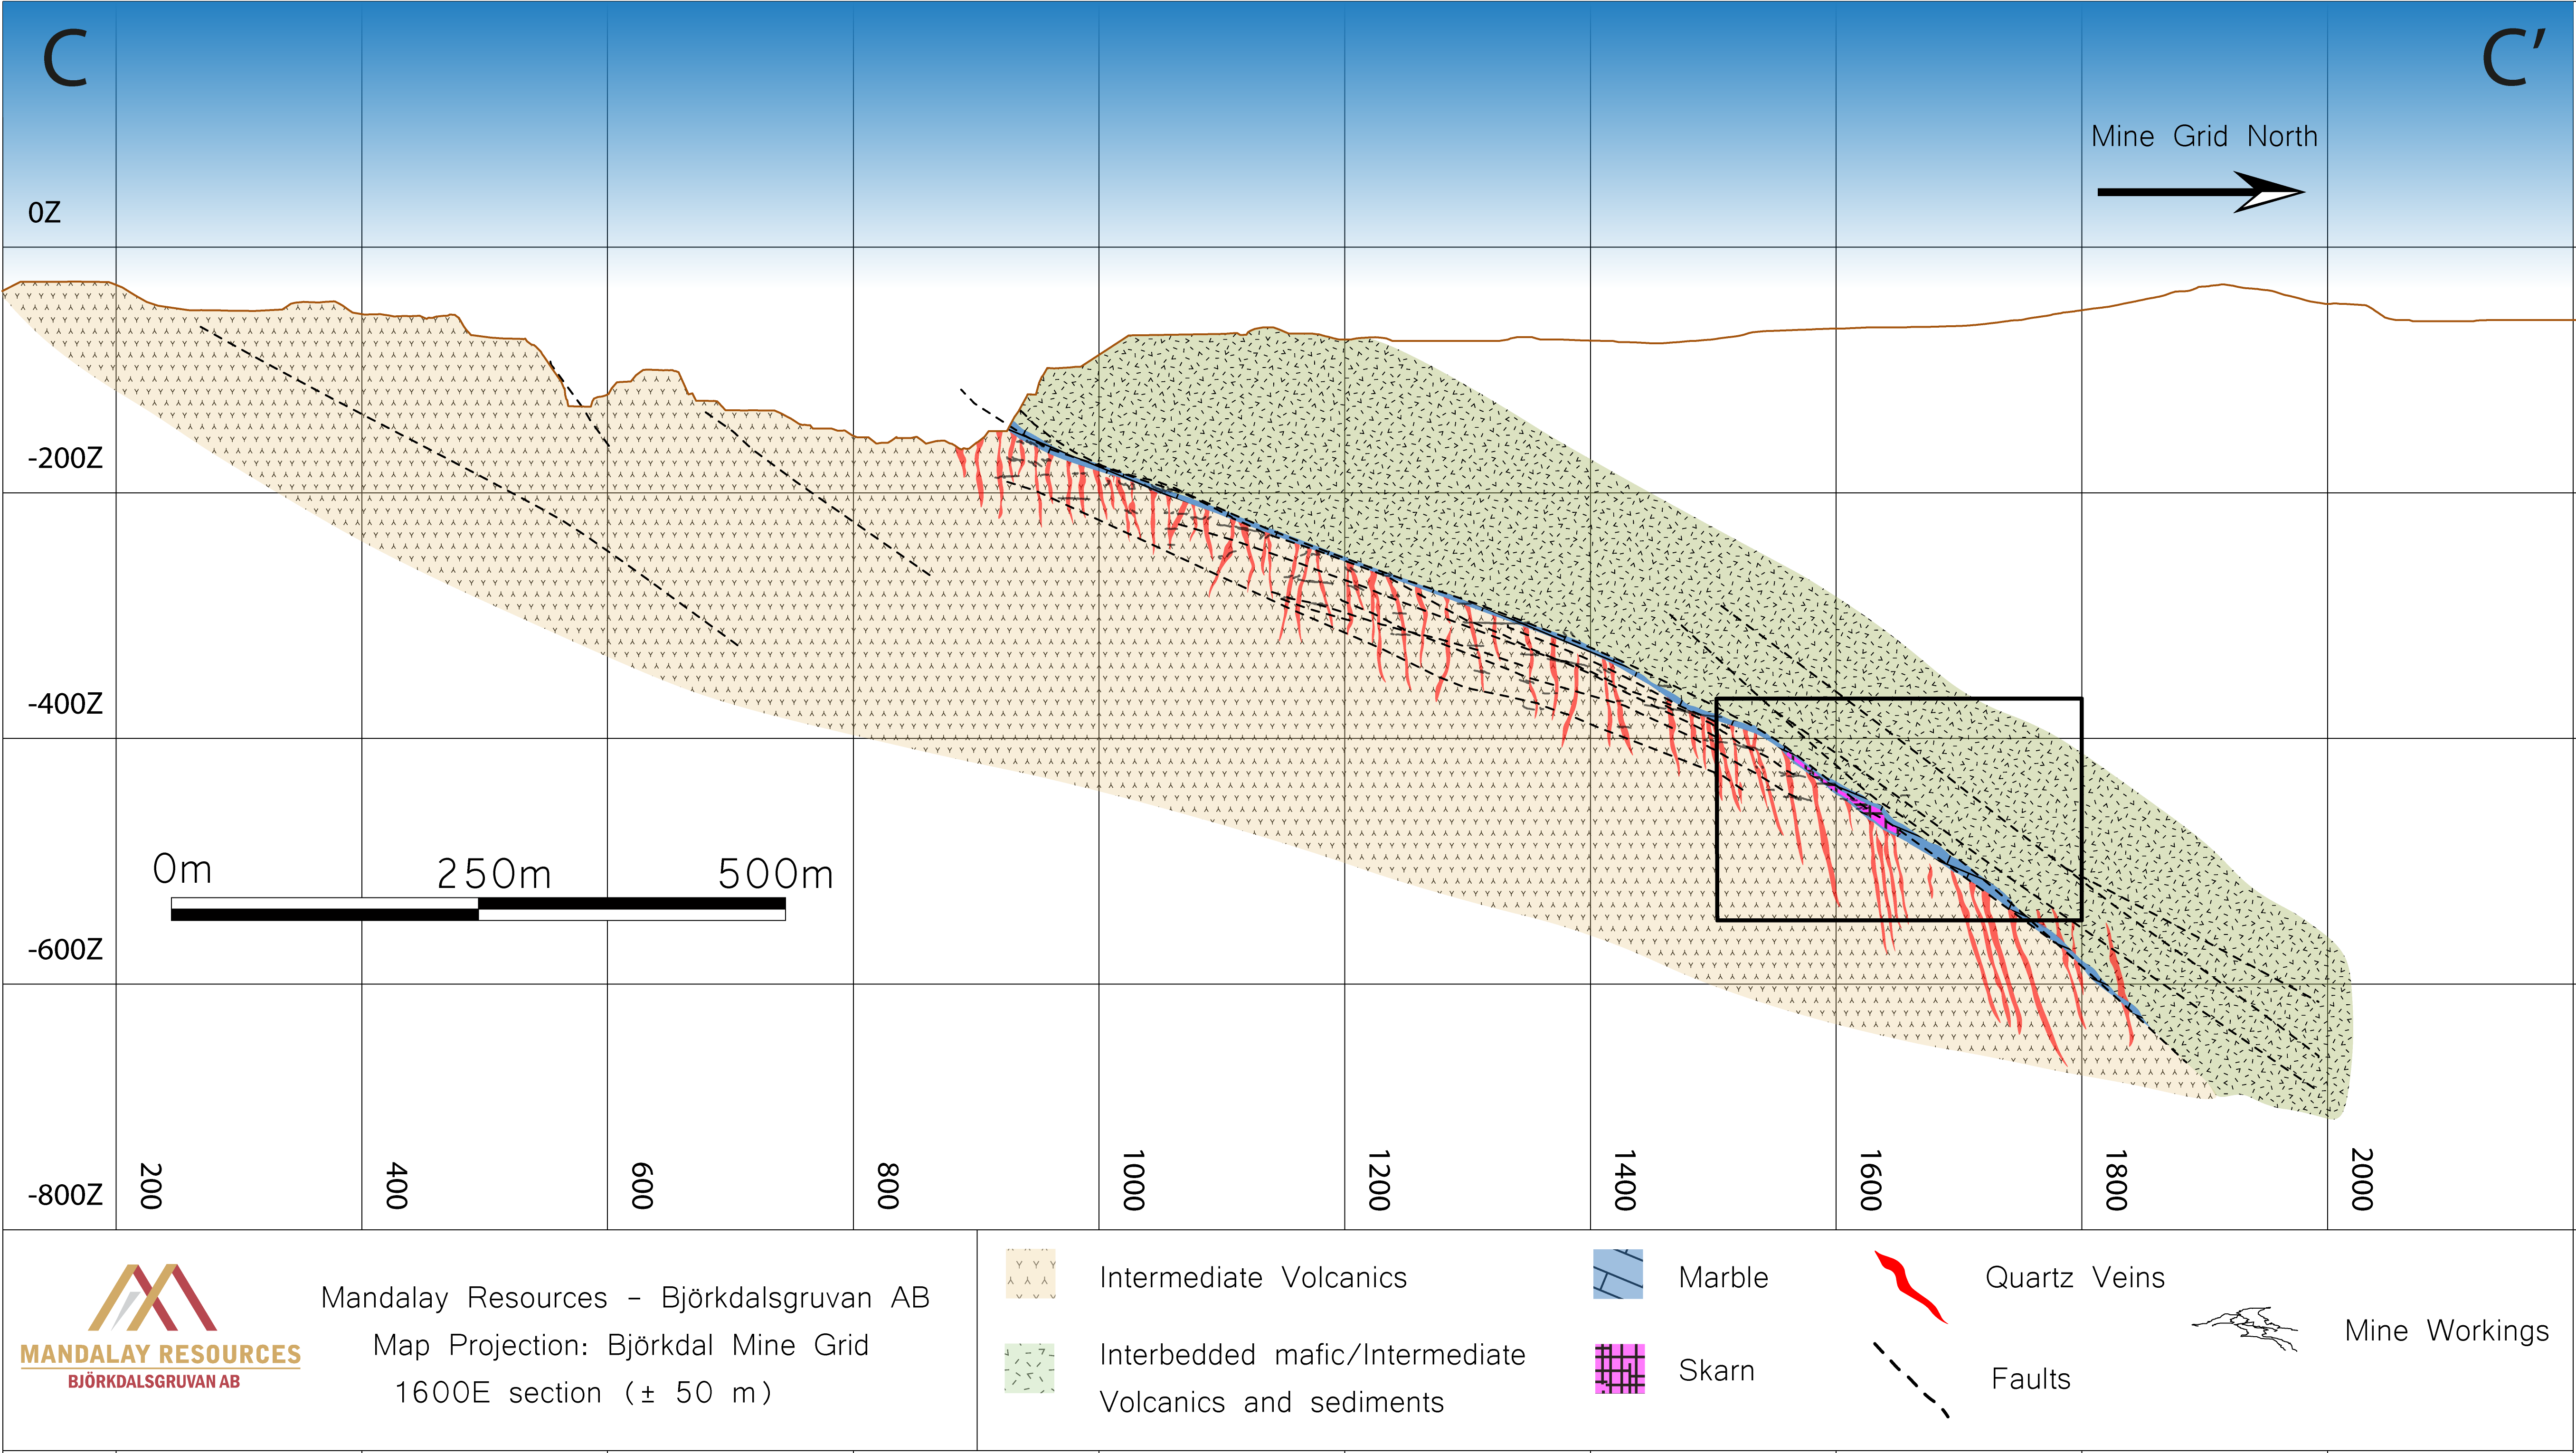Viewport: 2576px width, 1453px height.
Task: Click the Intermediate Volcanics legend swatch
Action: click(x=1030, y=1273)
